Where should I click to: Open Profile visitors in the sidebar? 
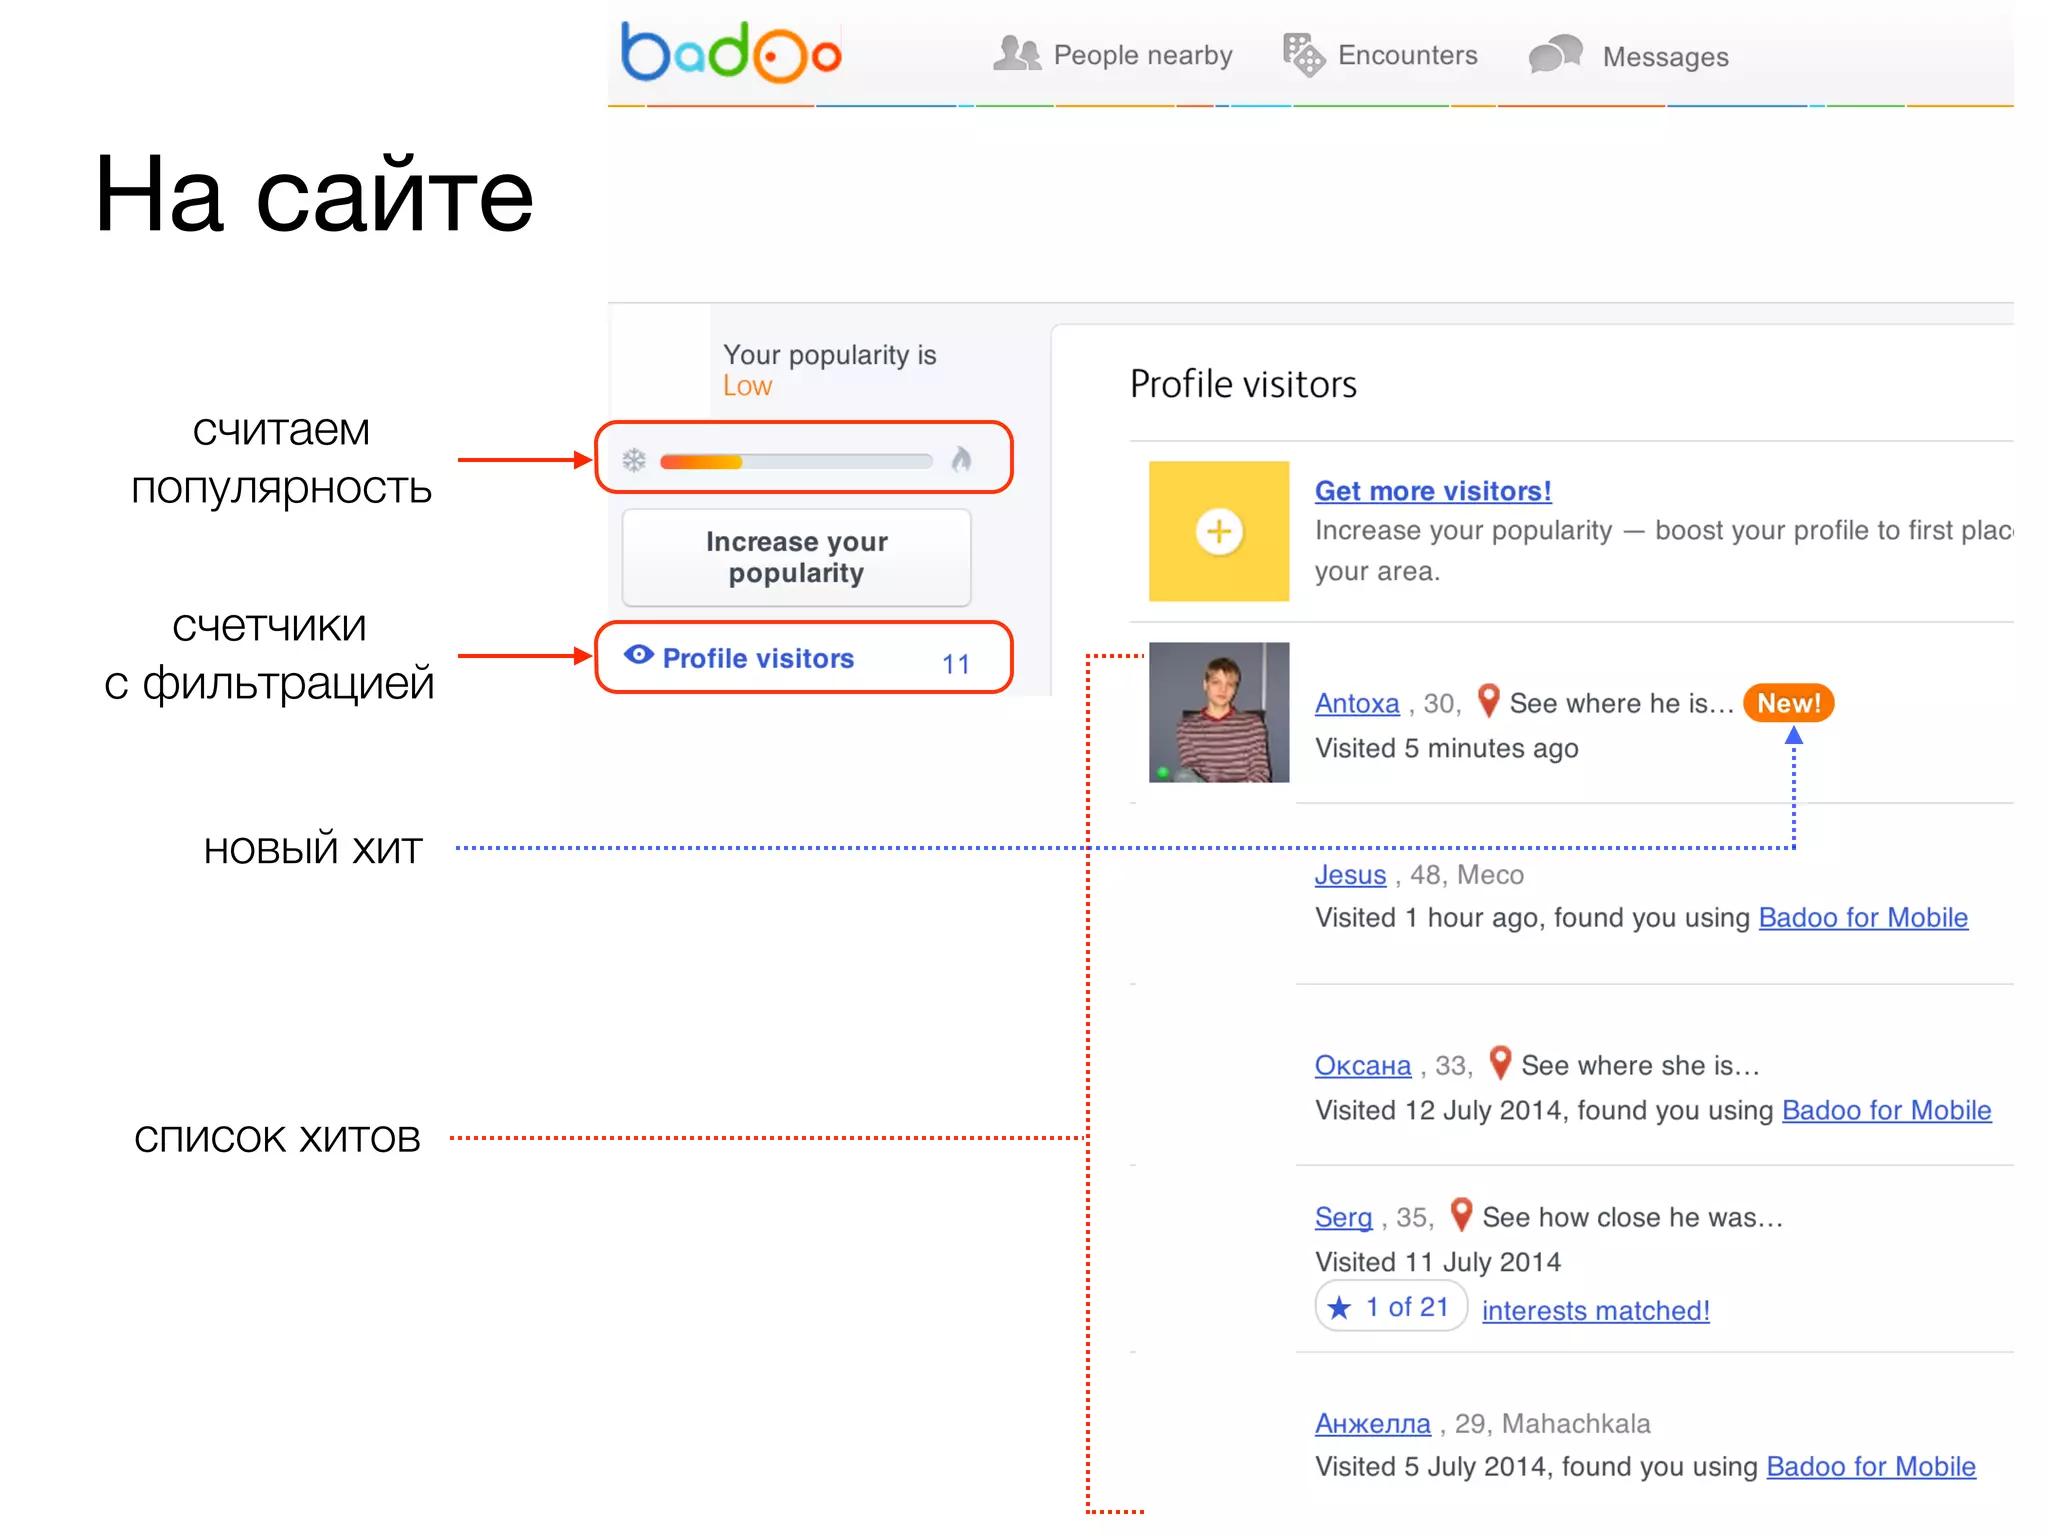[x=758, y=658]
